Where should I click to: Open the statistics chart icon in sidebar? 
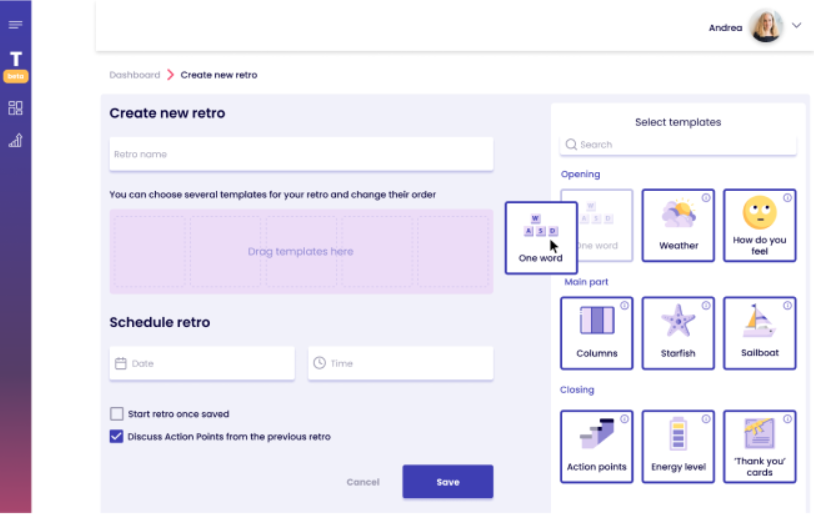(16, 140)
